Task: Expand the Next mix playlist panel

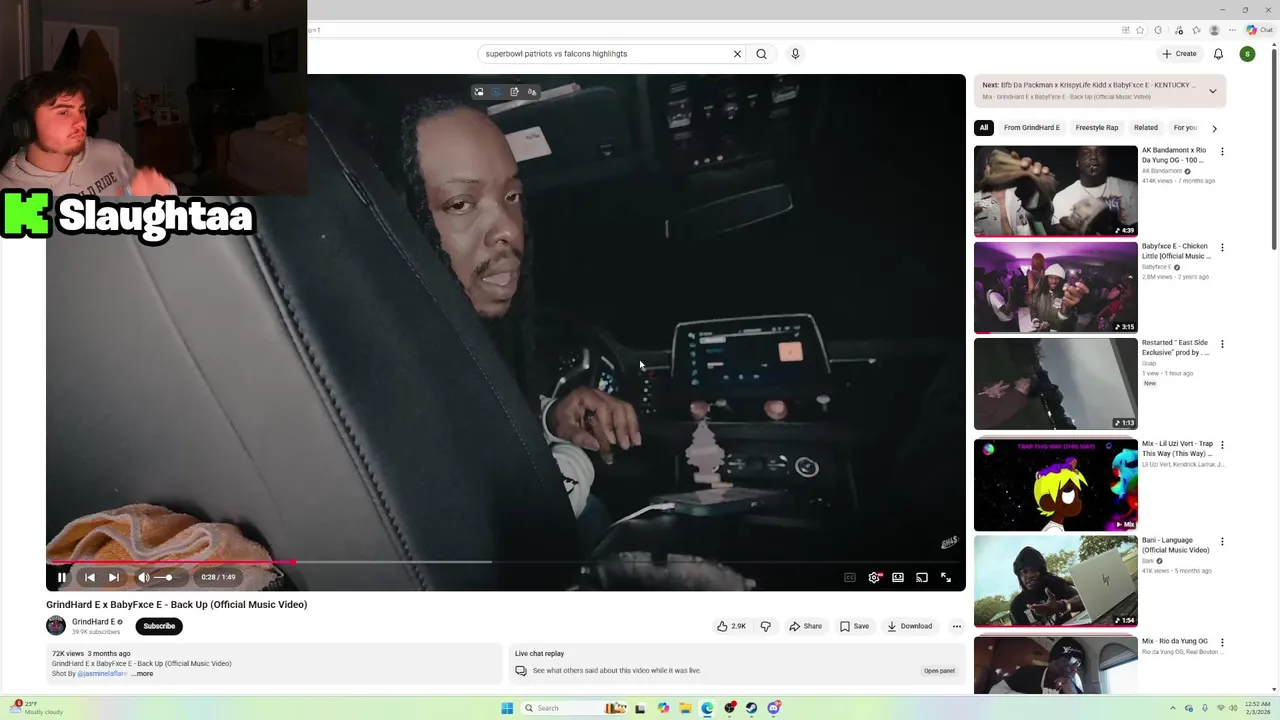Action: [1212, 91]
